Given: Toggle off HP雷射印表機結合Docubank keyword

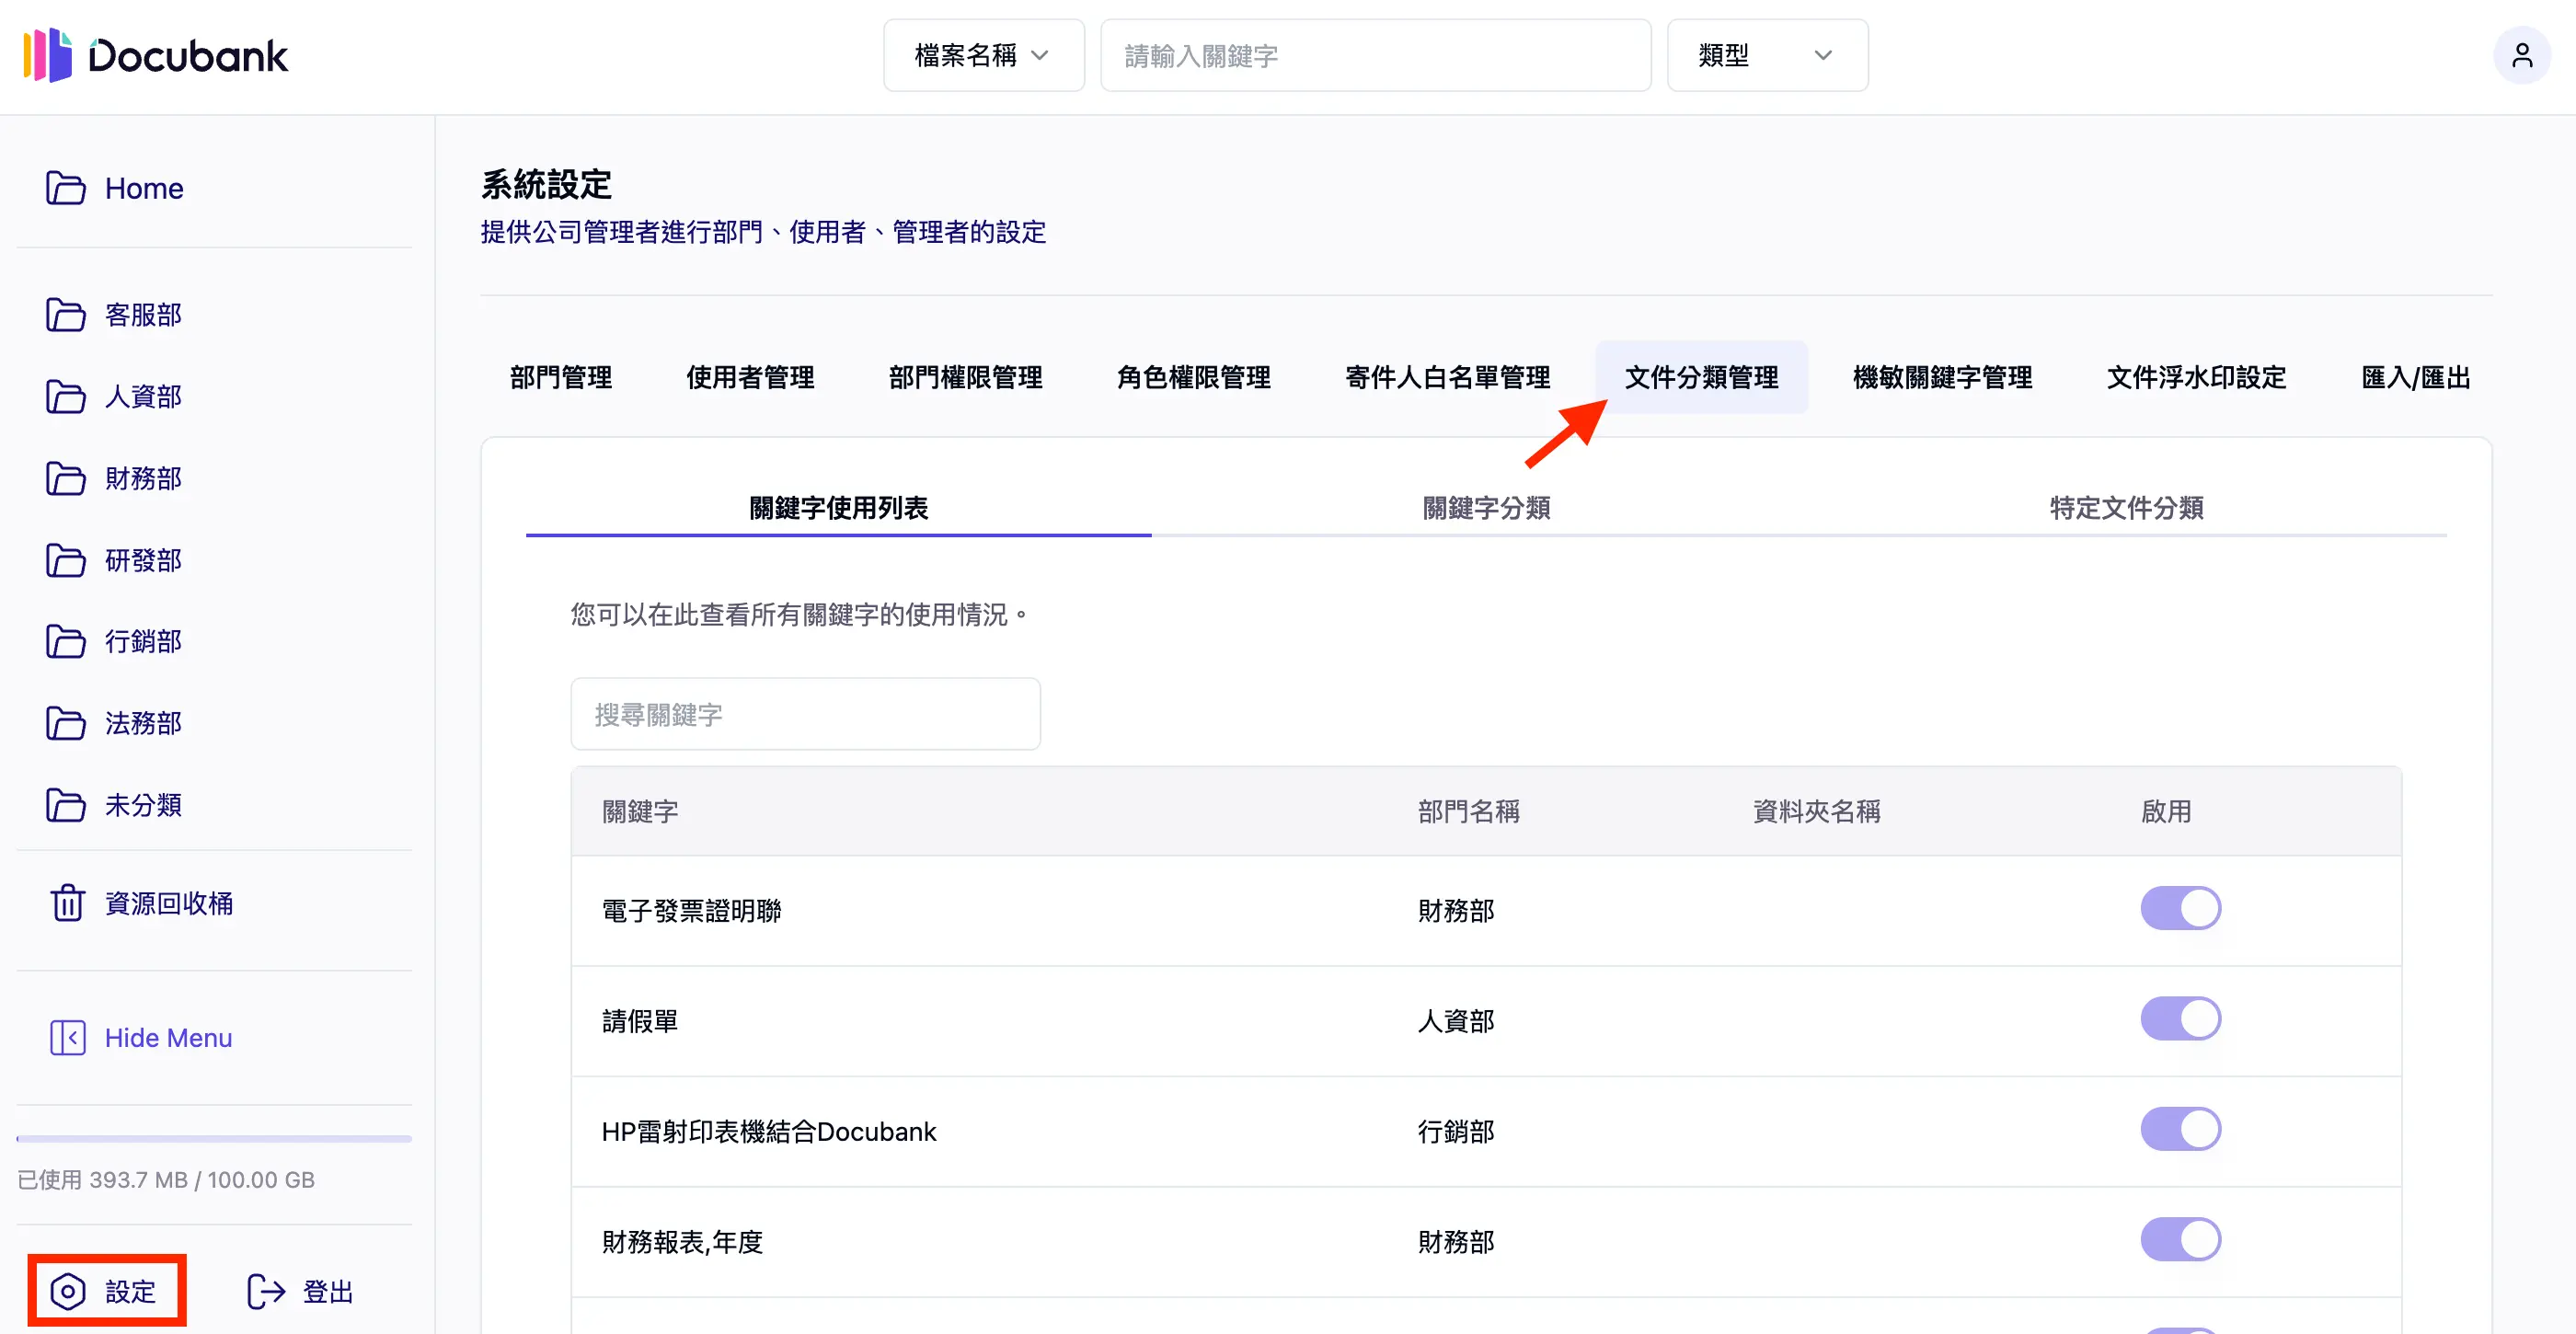Looking at the screenshot, I should point(2182,1129).
